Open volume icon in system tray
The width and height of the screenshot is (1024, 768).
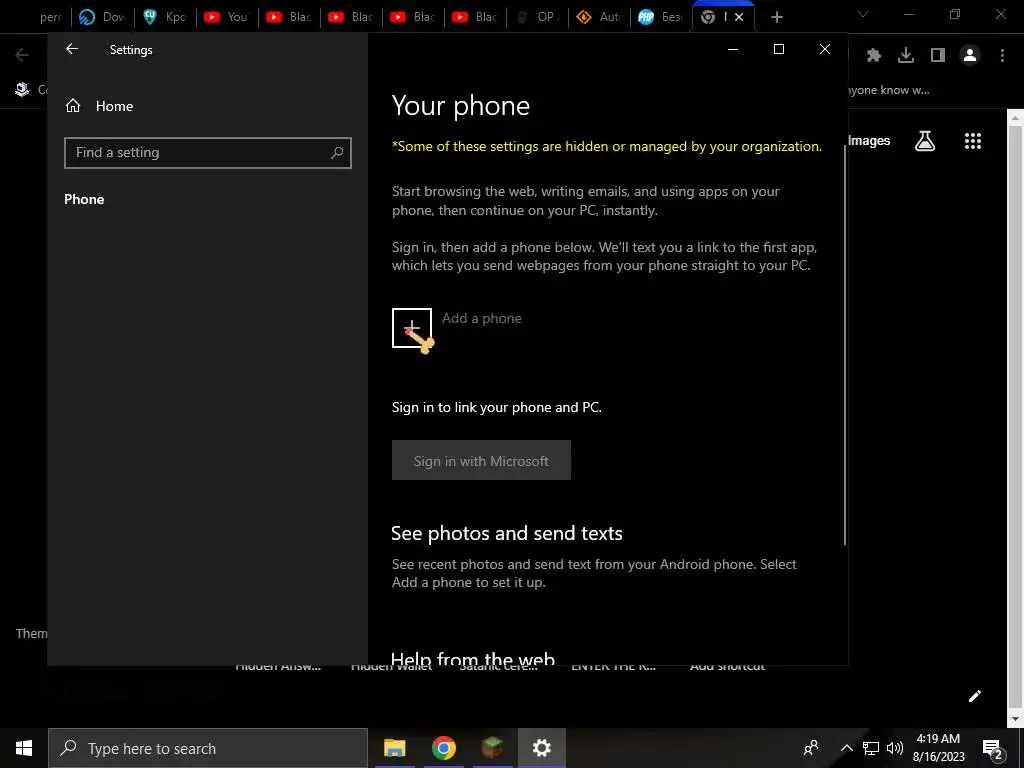(895, 748)
